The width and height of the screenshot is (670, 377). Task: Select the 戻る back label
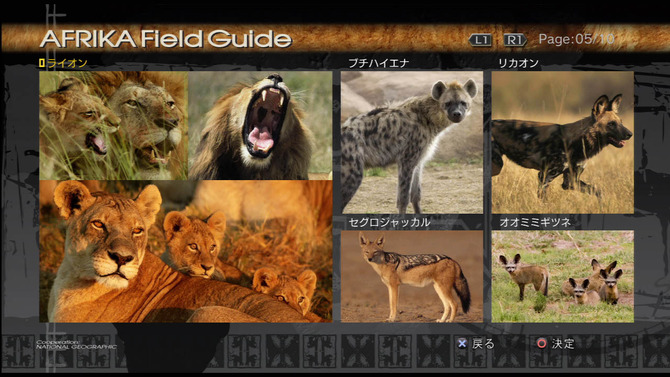(483, 344)
